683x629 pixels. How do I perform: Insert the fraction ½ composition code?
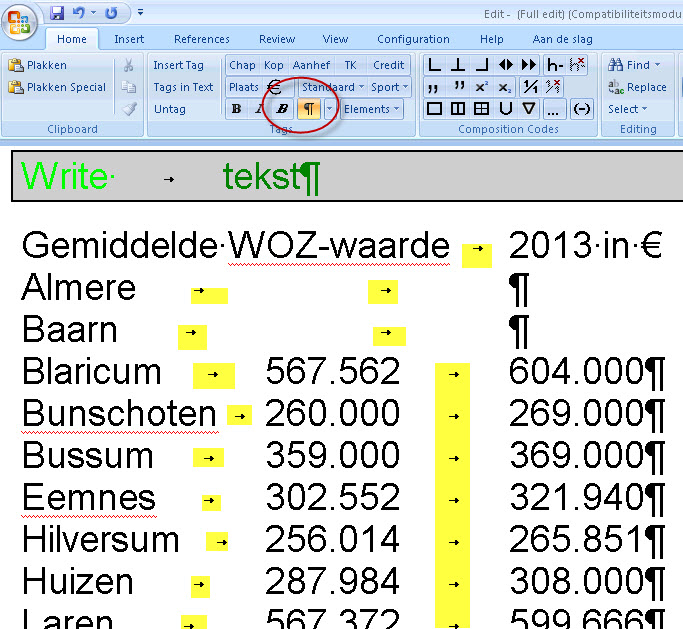tap(530, 87)
